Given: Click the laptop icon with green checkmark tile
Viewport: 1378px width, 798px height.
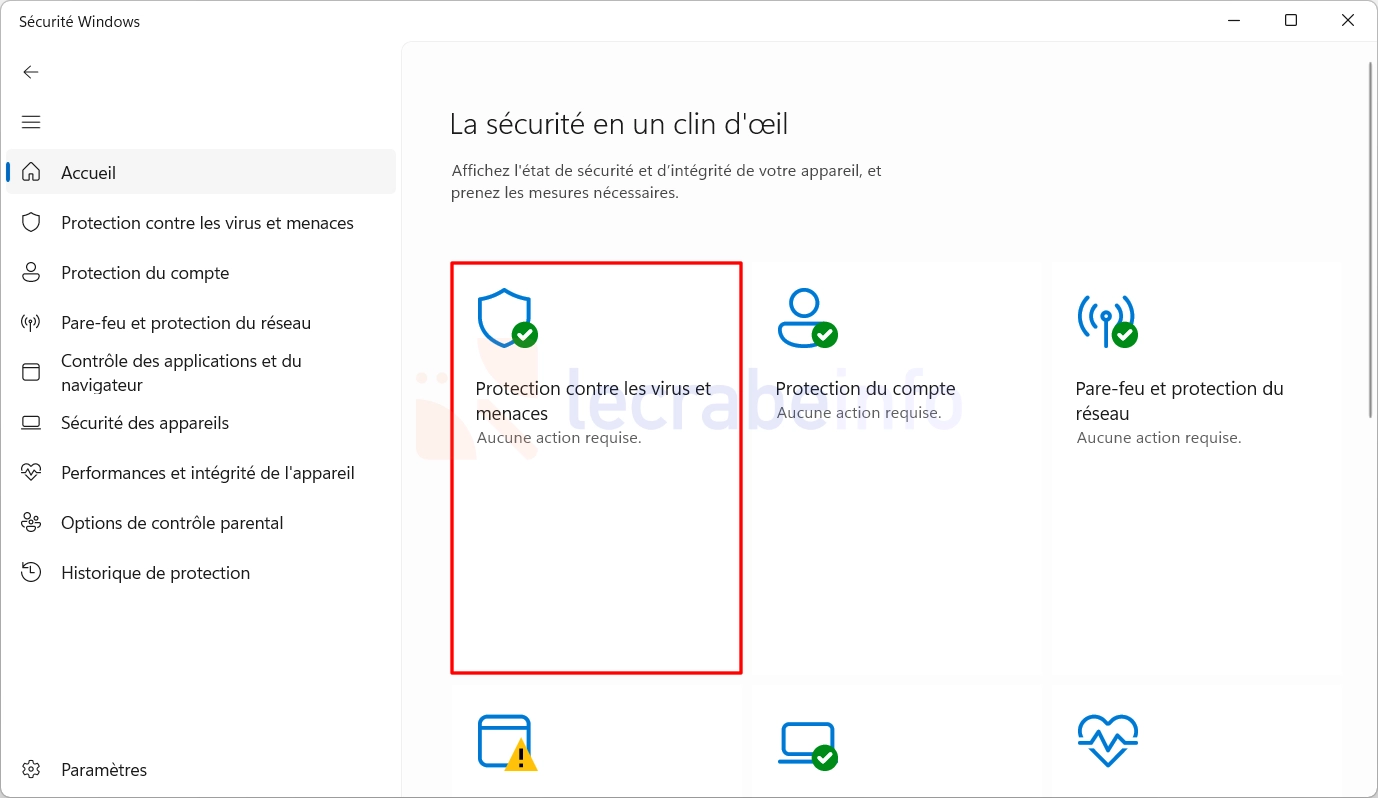Looking at the screenshot, I should [x=808, y=746].
